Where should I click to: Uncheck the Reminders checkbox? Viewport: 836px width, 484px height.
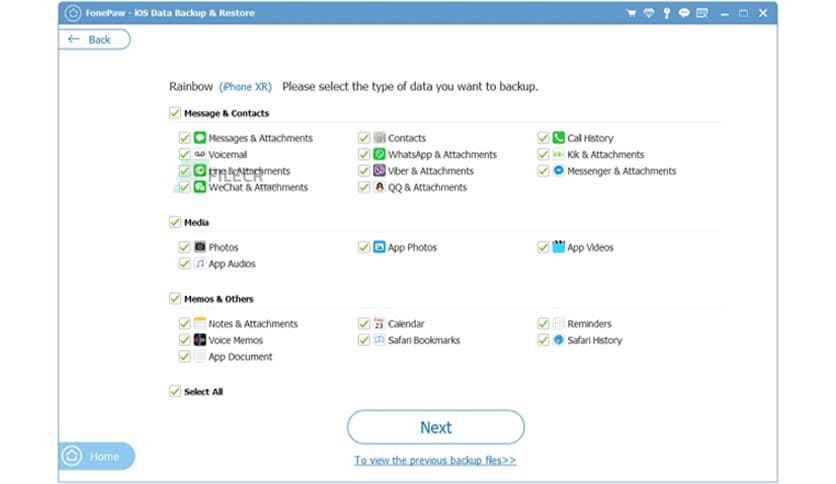(x=543, y=323)
